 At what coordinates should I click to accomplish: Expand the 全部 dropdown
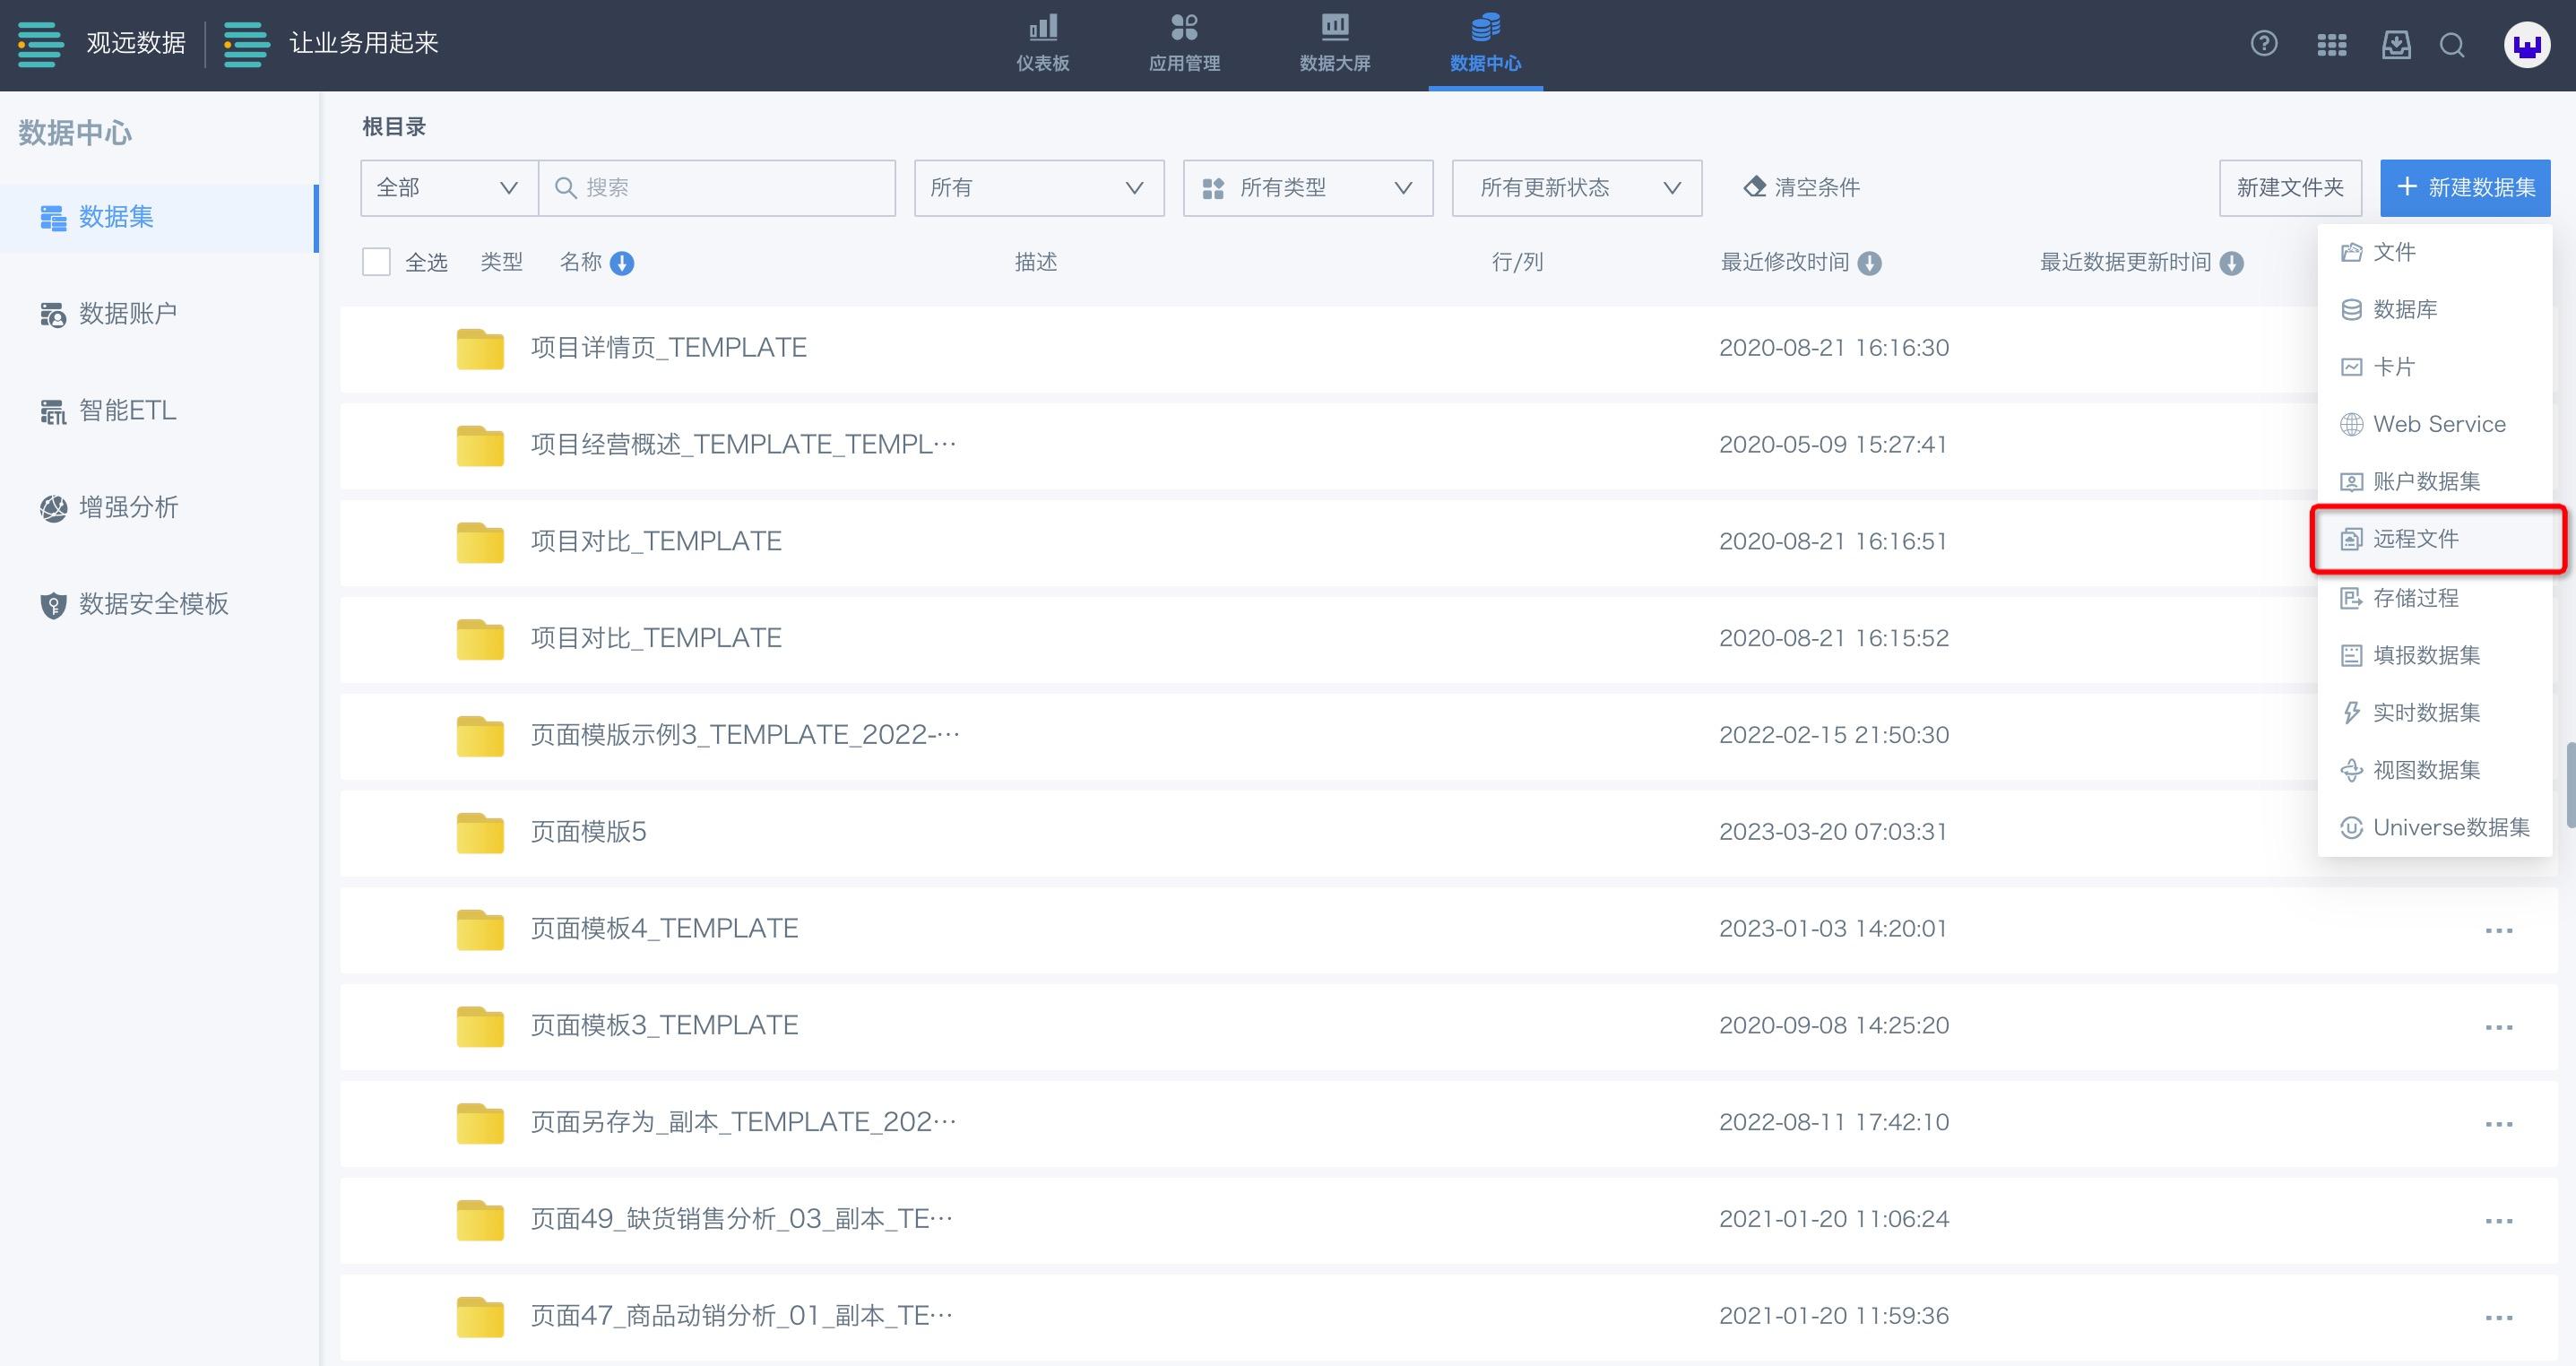pos(448,188)
